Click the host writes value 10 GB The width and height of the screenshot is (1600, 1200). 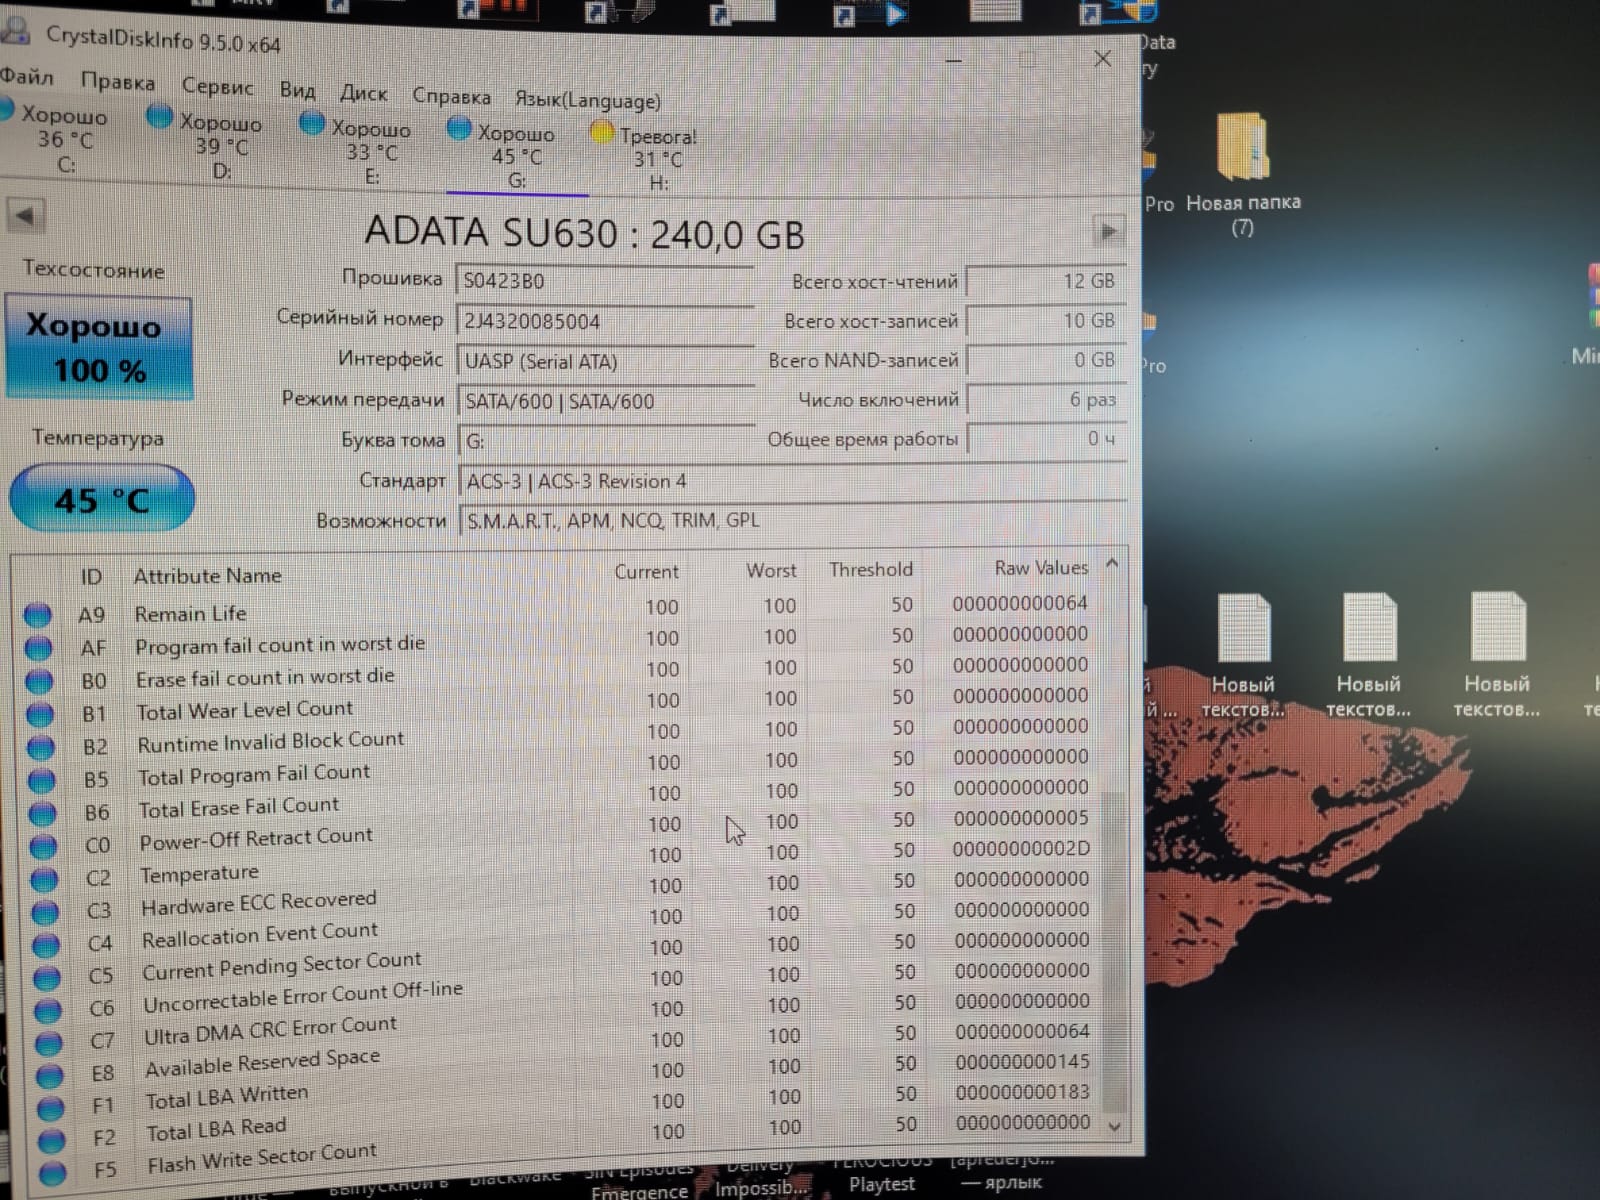[1046, 320]
